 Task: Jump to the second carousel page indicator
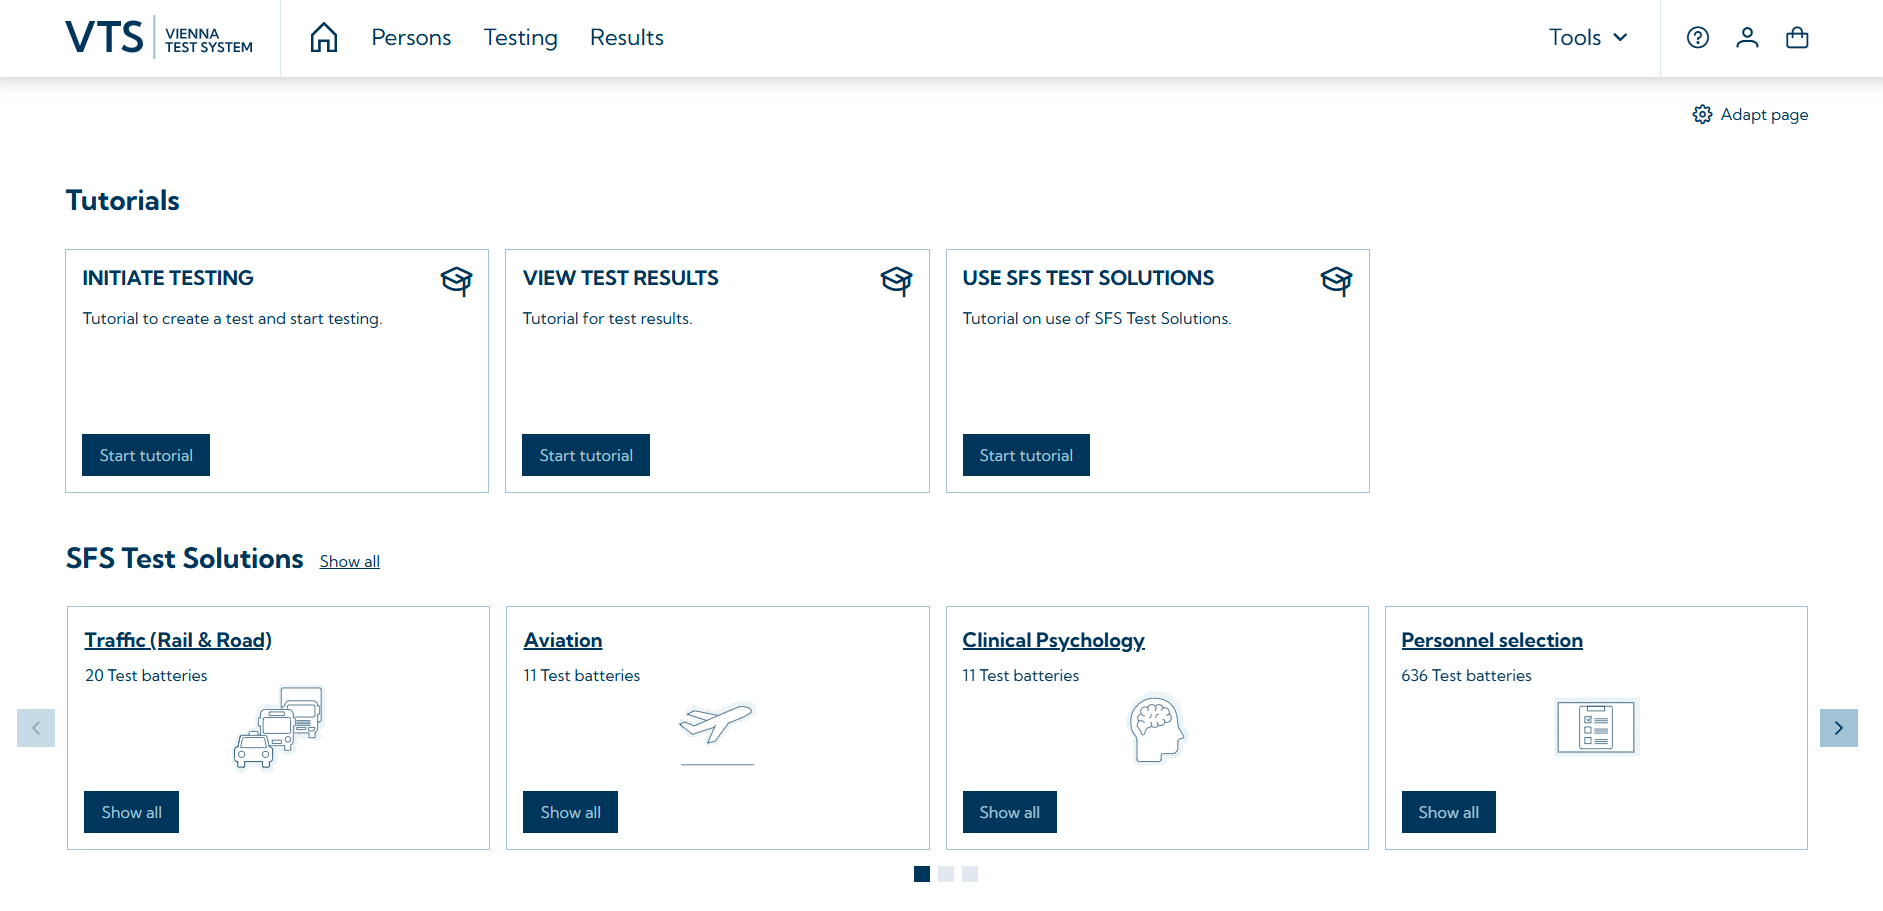(x=946, y=874)
